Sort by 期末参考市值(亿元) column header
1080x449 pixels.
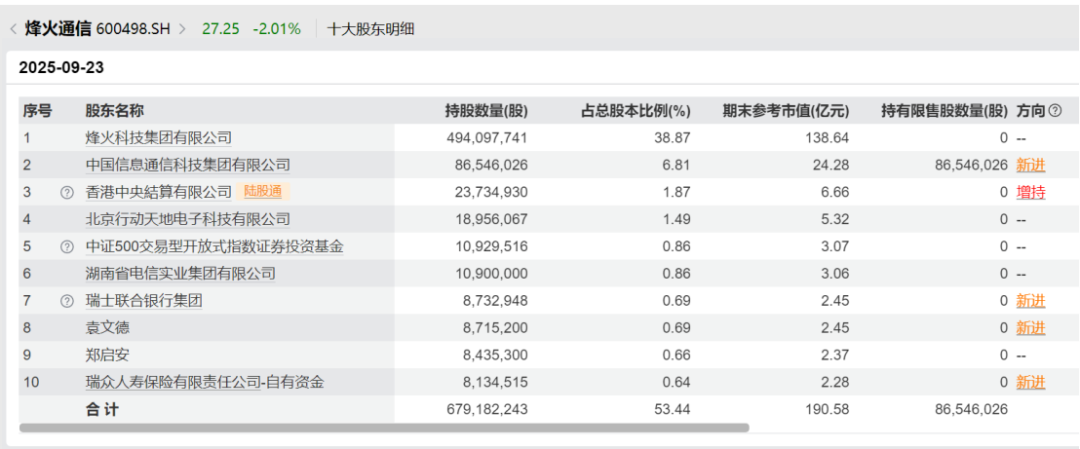point(786,110)
